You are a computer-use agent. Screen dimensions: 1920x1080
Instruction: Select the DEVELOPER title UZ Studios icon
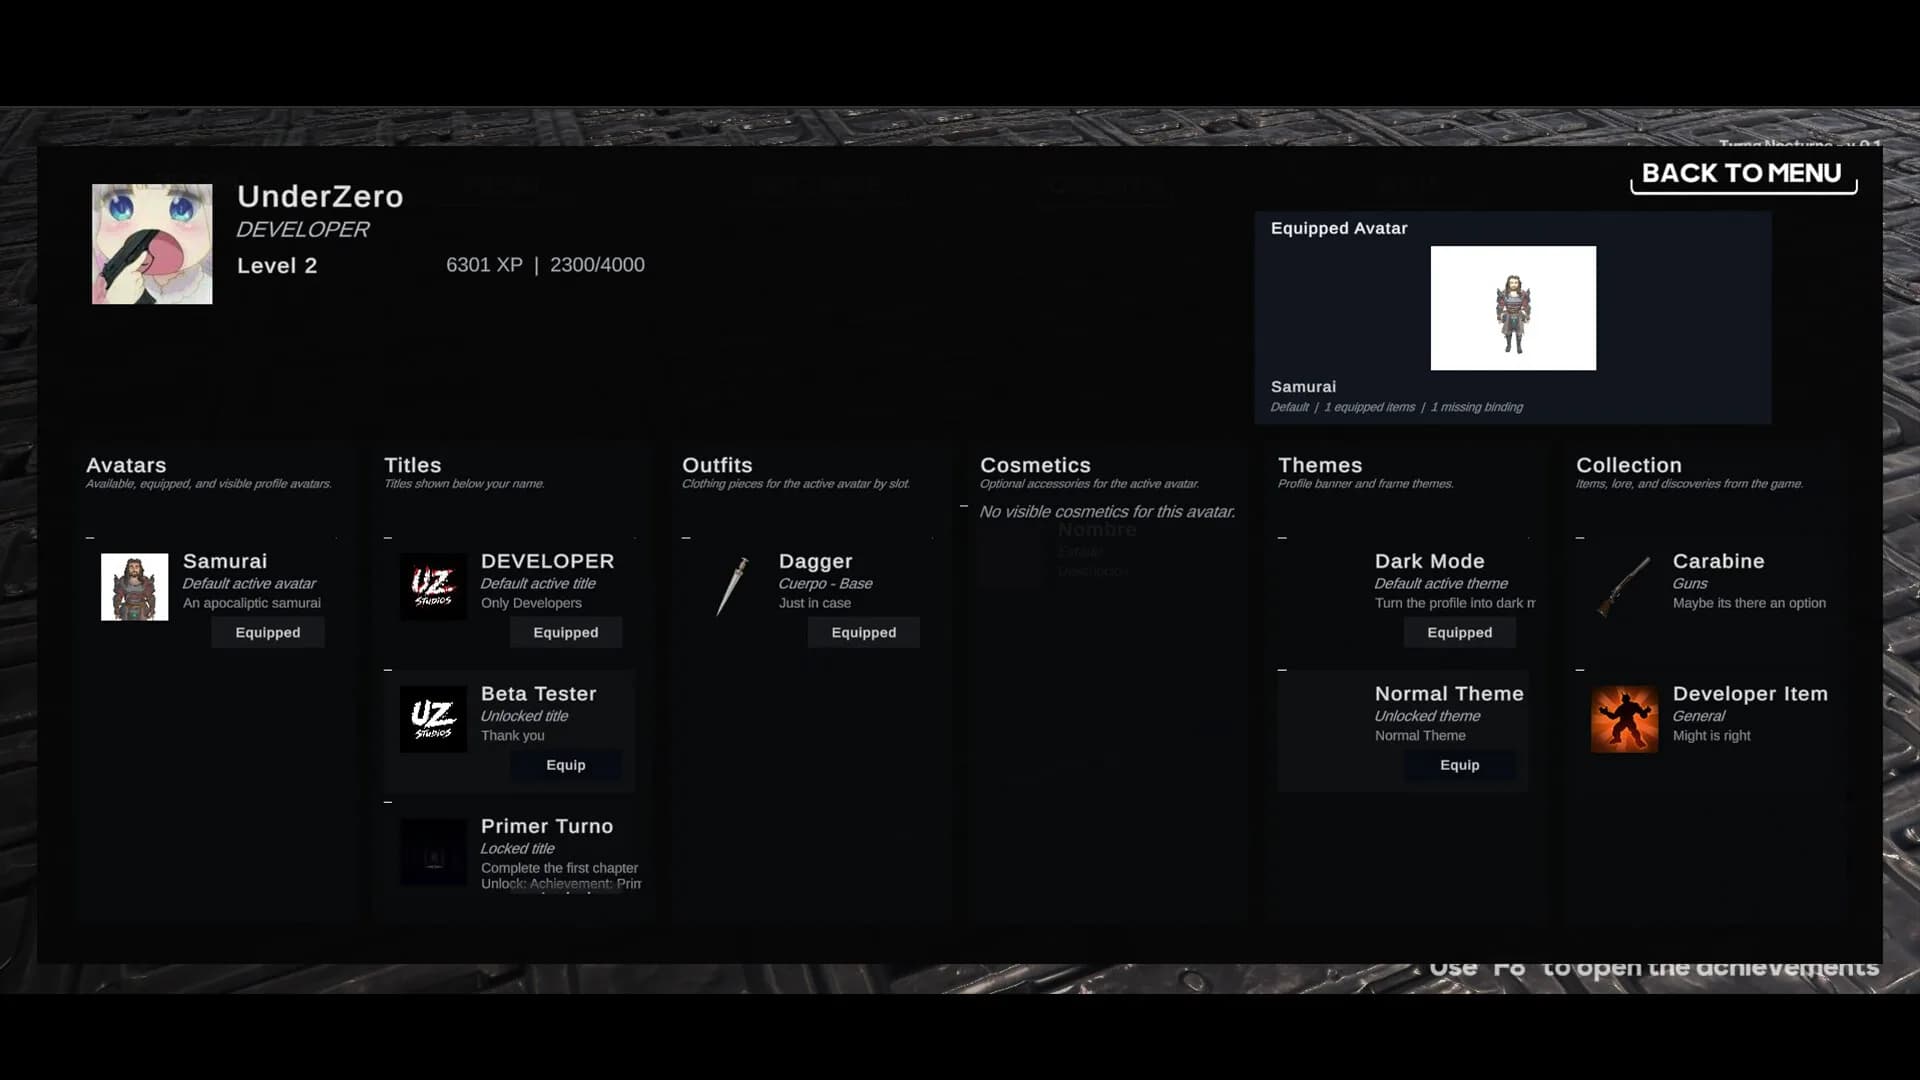click(433, 587)
